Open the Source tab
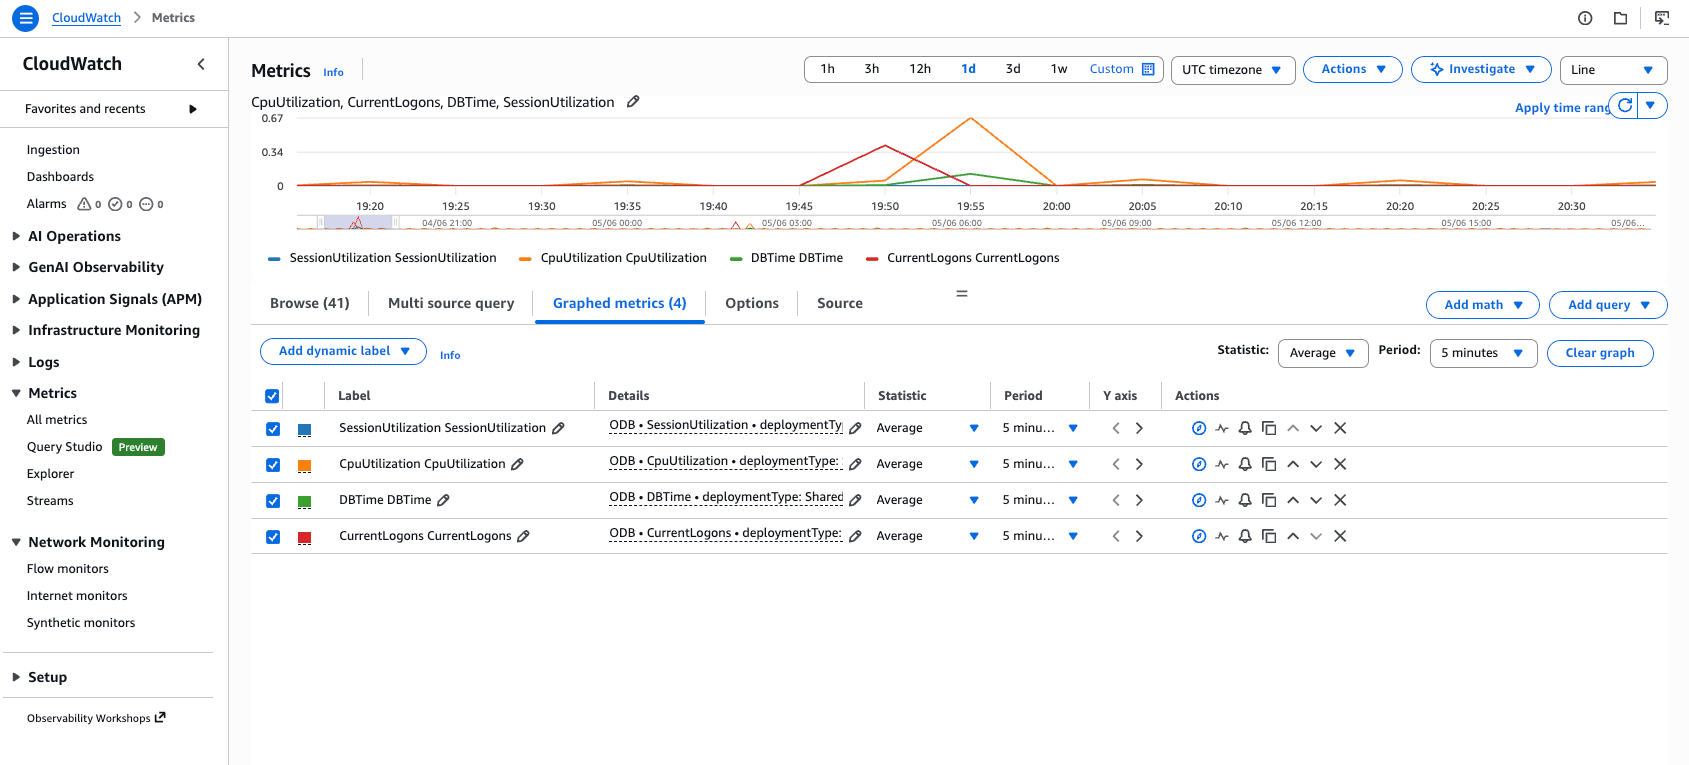The image size is (1689, 765). [840, 303]
